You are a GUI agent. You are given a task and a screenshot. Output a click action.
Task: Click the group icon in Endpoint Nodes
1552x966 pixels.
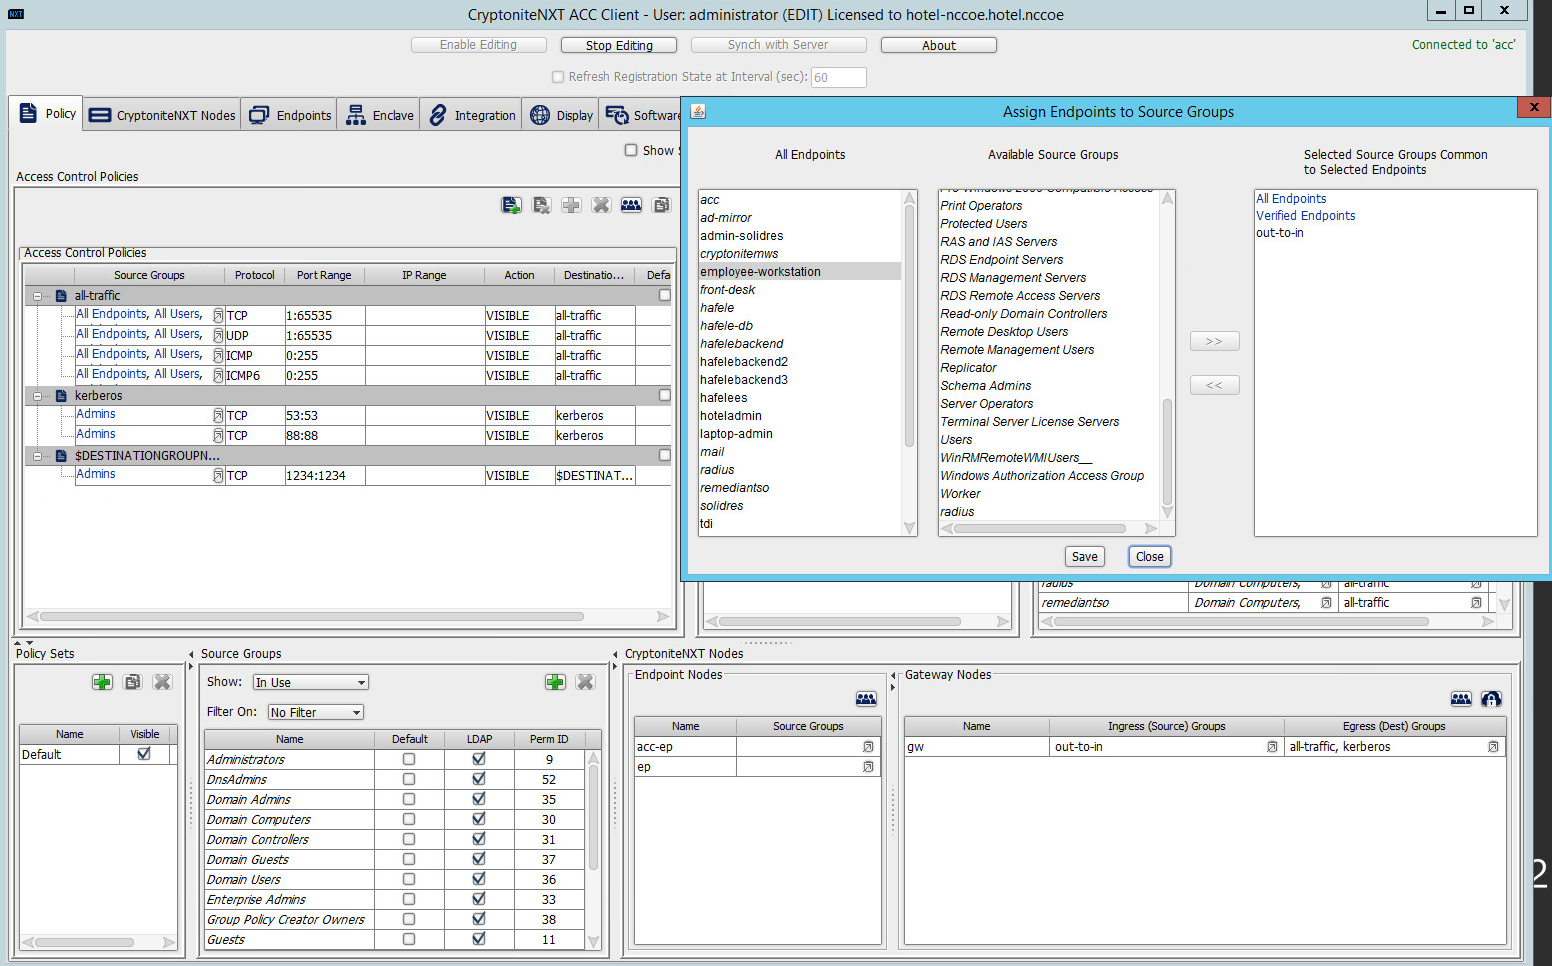click(866, 699)
